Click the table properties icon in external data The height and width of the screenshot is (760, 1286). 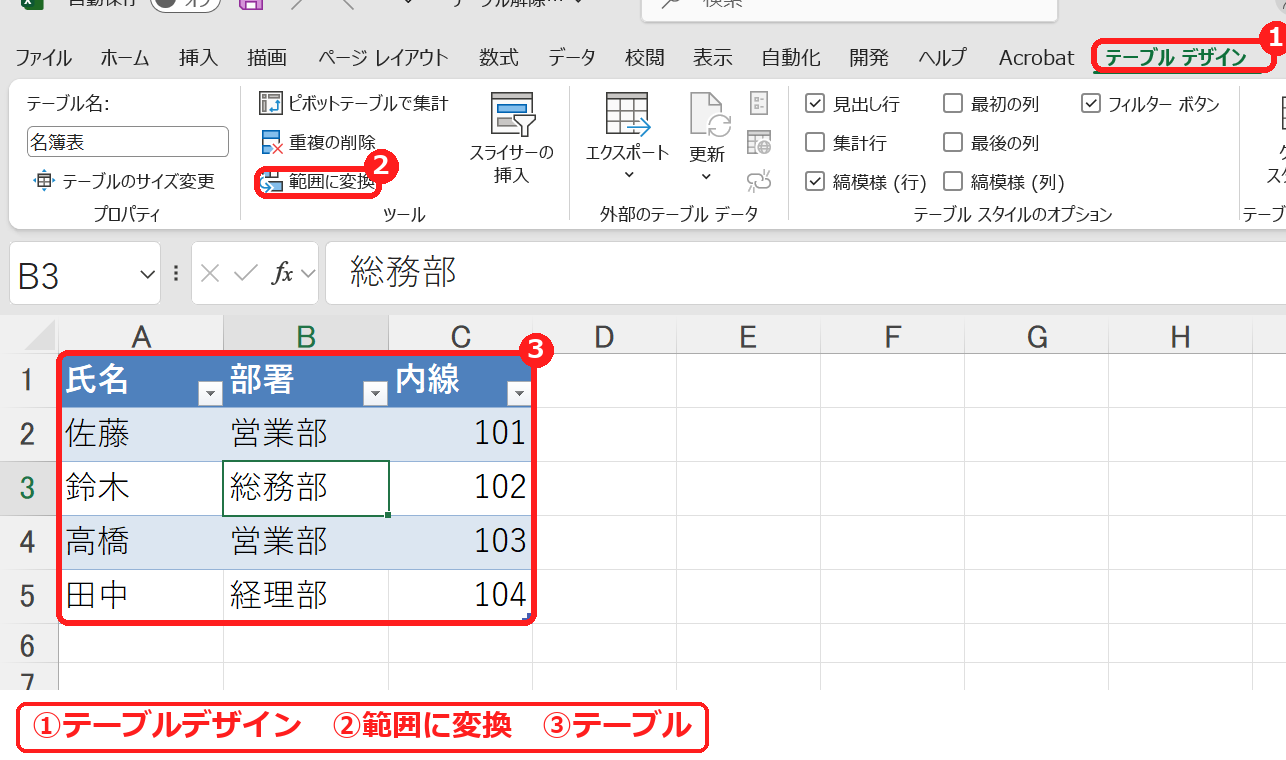[759, 103]
